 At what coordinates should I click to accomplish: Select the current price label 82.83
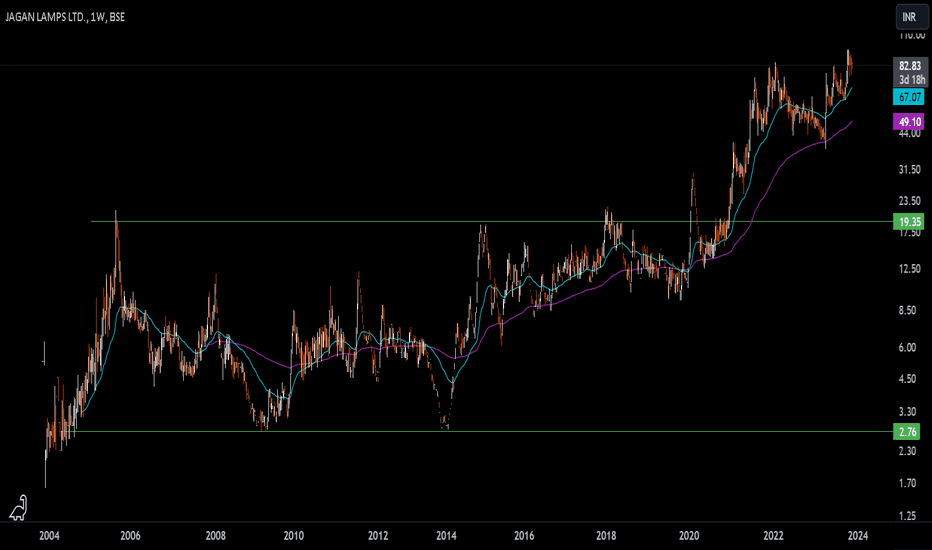(x=910, y=65)
